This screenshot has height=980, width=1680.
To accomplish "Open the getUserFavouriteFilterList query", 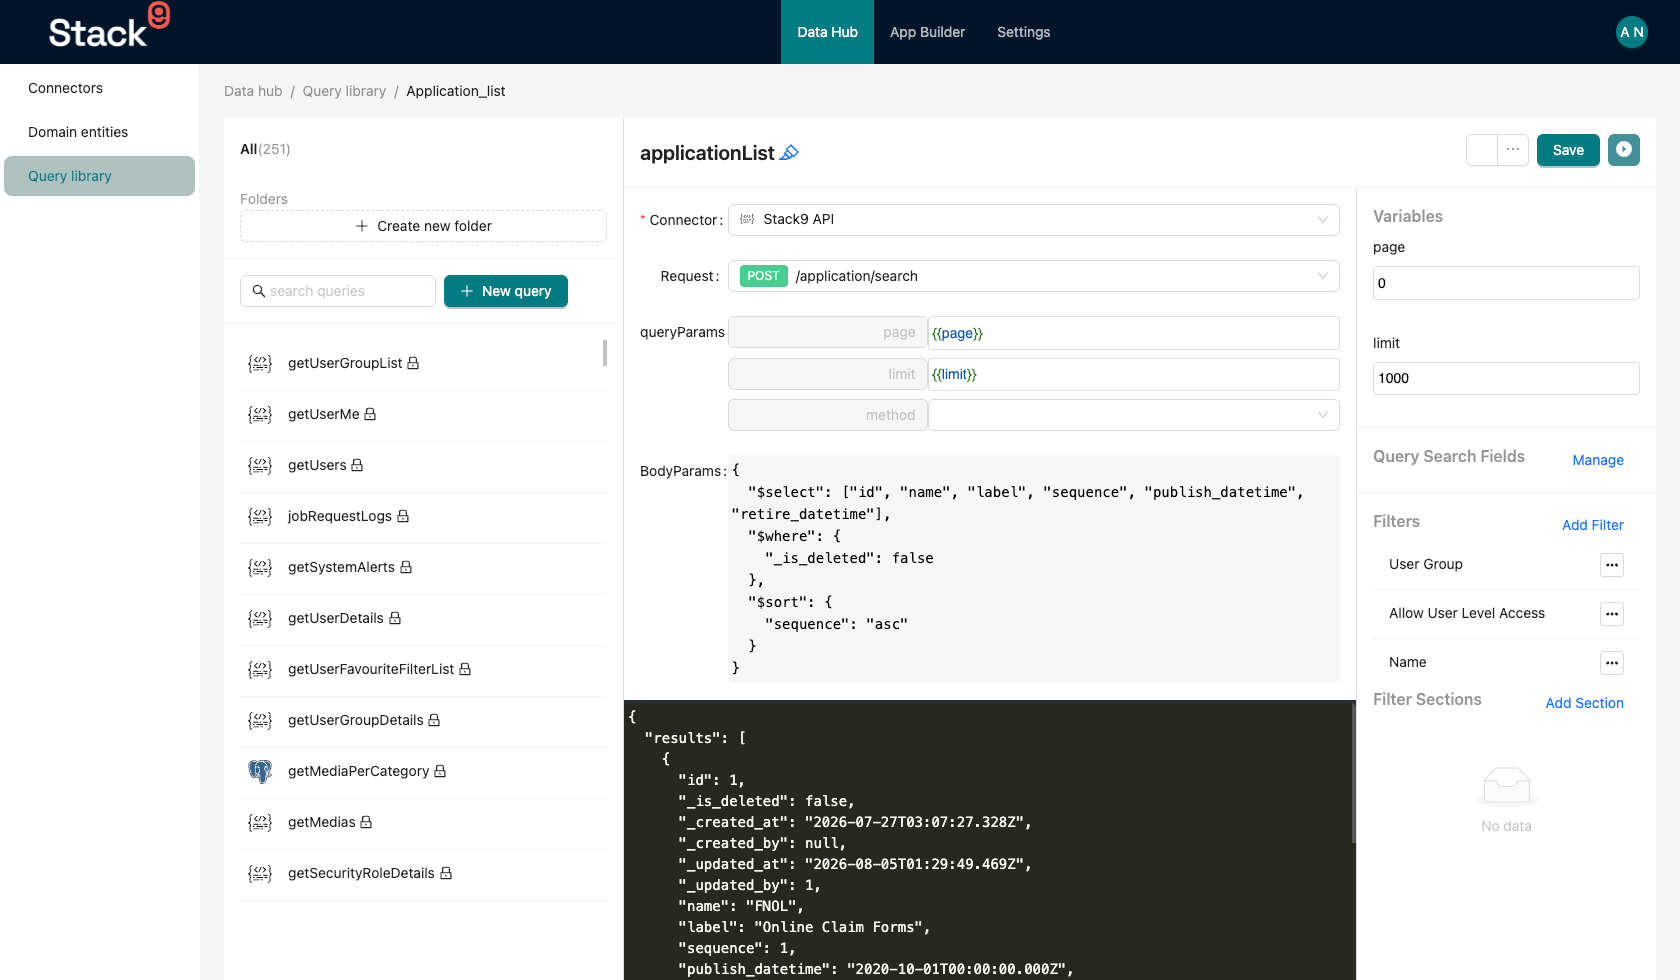I will click(x=424, y=669).
